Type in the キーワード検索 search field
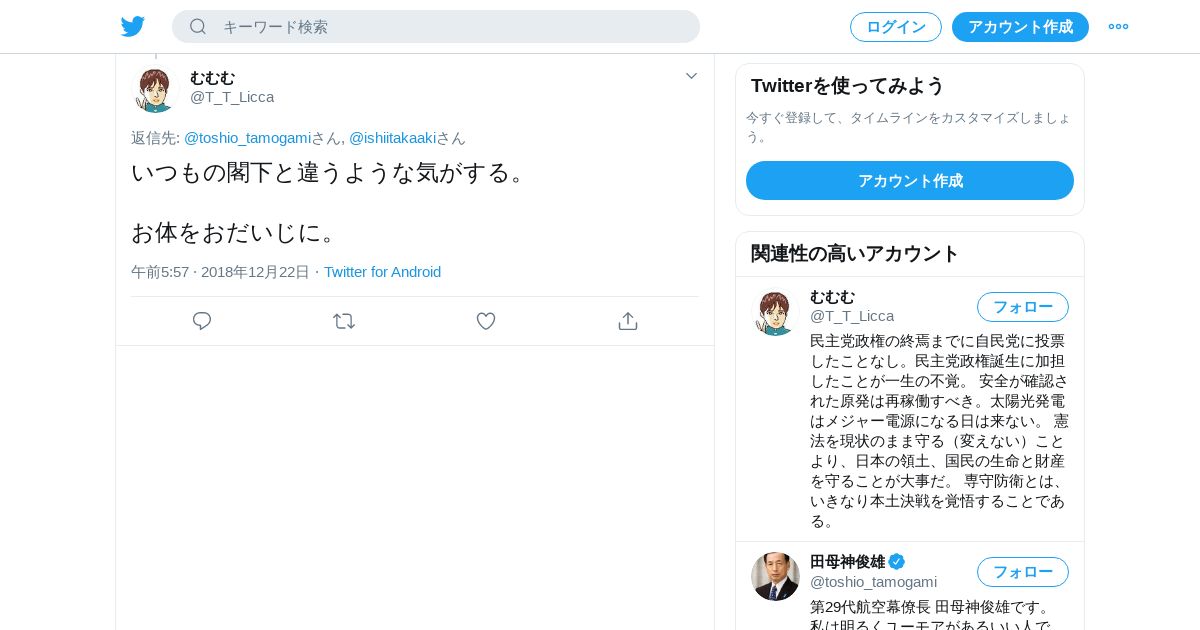Screen dimensions: 1200x630 [450, 27]
